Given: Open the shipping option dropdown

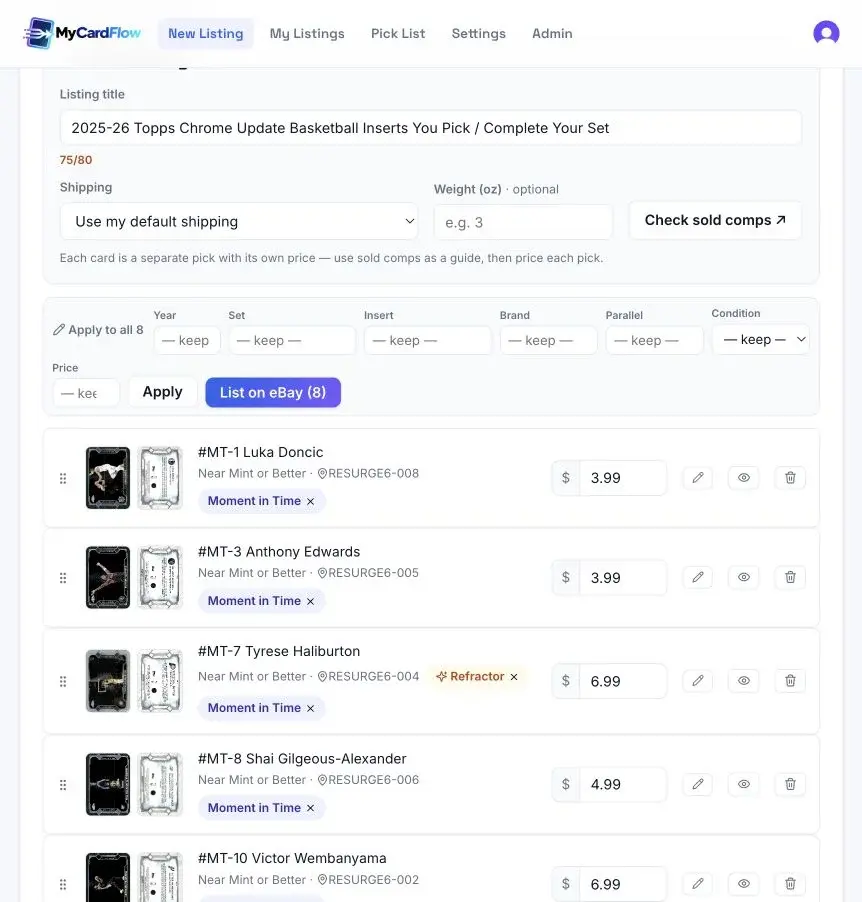Looking at the screenshot, I should (x=239, y=221).
